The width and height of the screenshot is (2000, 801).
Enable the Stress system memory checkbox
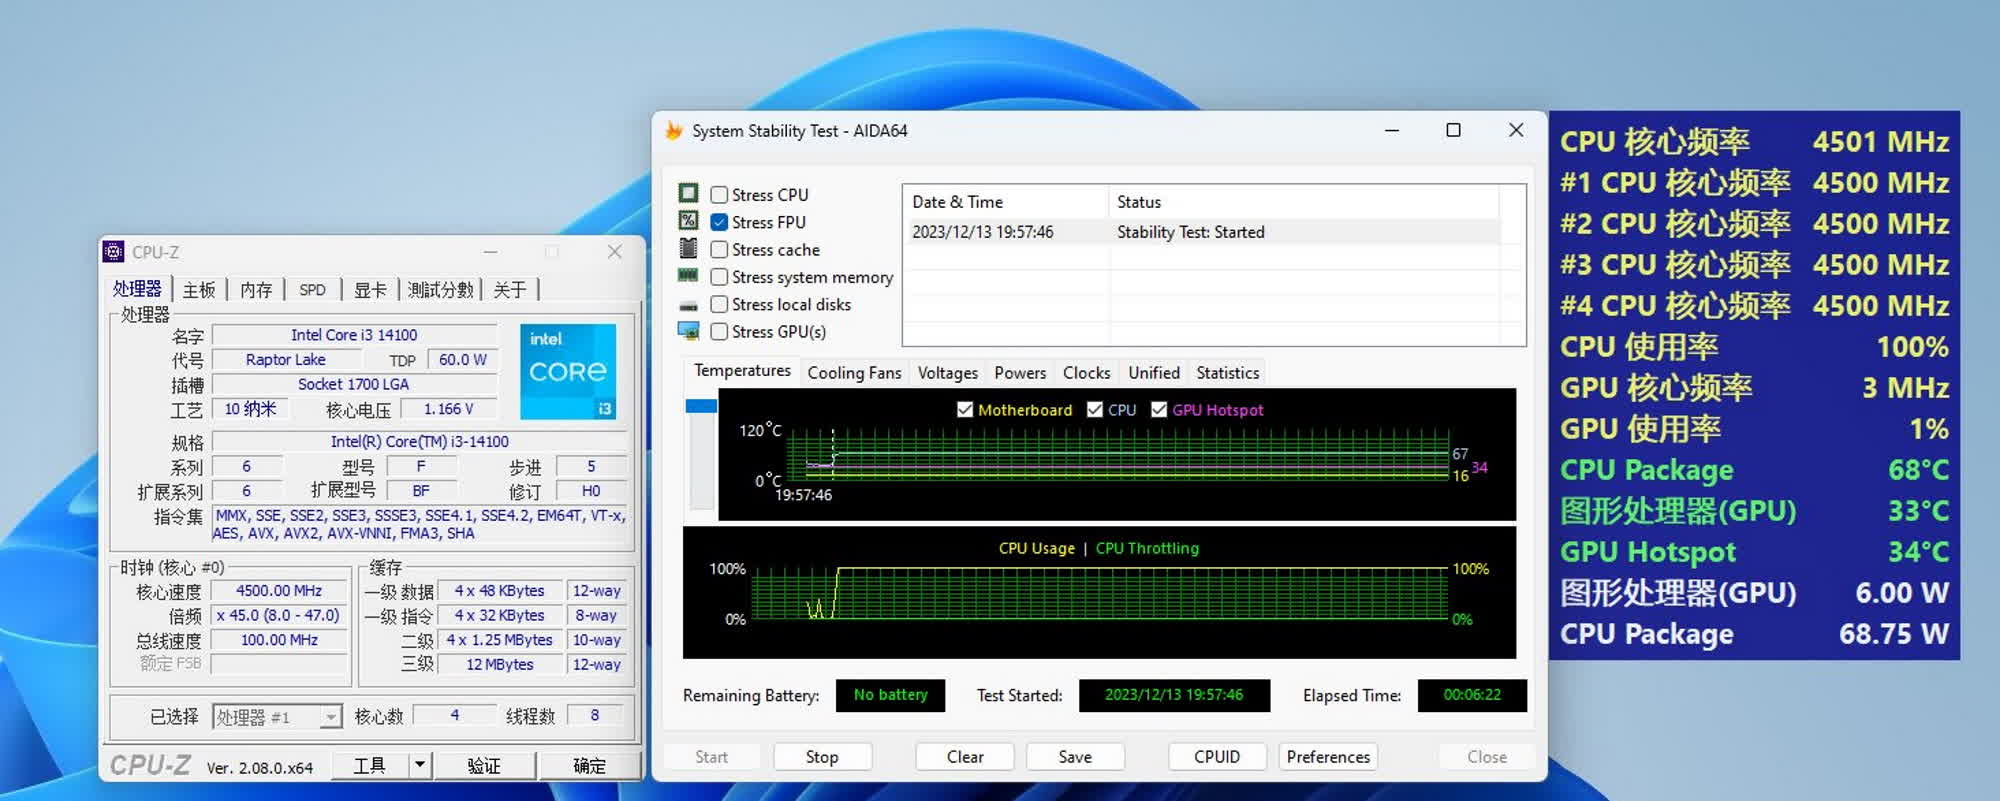tap(719, 277)
